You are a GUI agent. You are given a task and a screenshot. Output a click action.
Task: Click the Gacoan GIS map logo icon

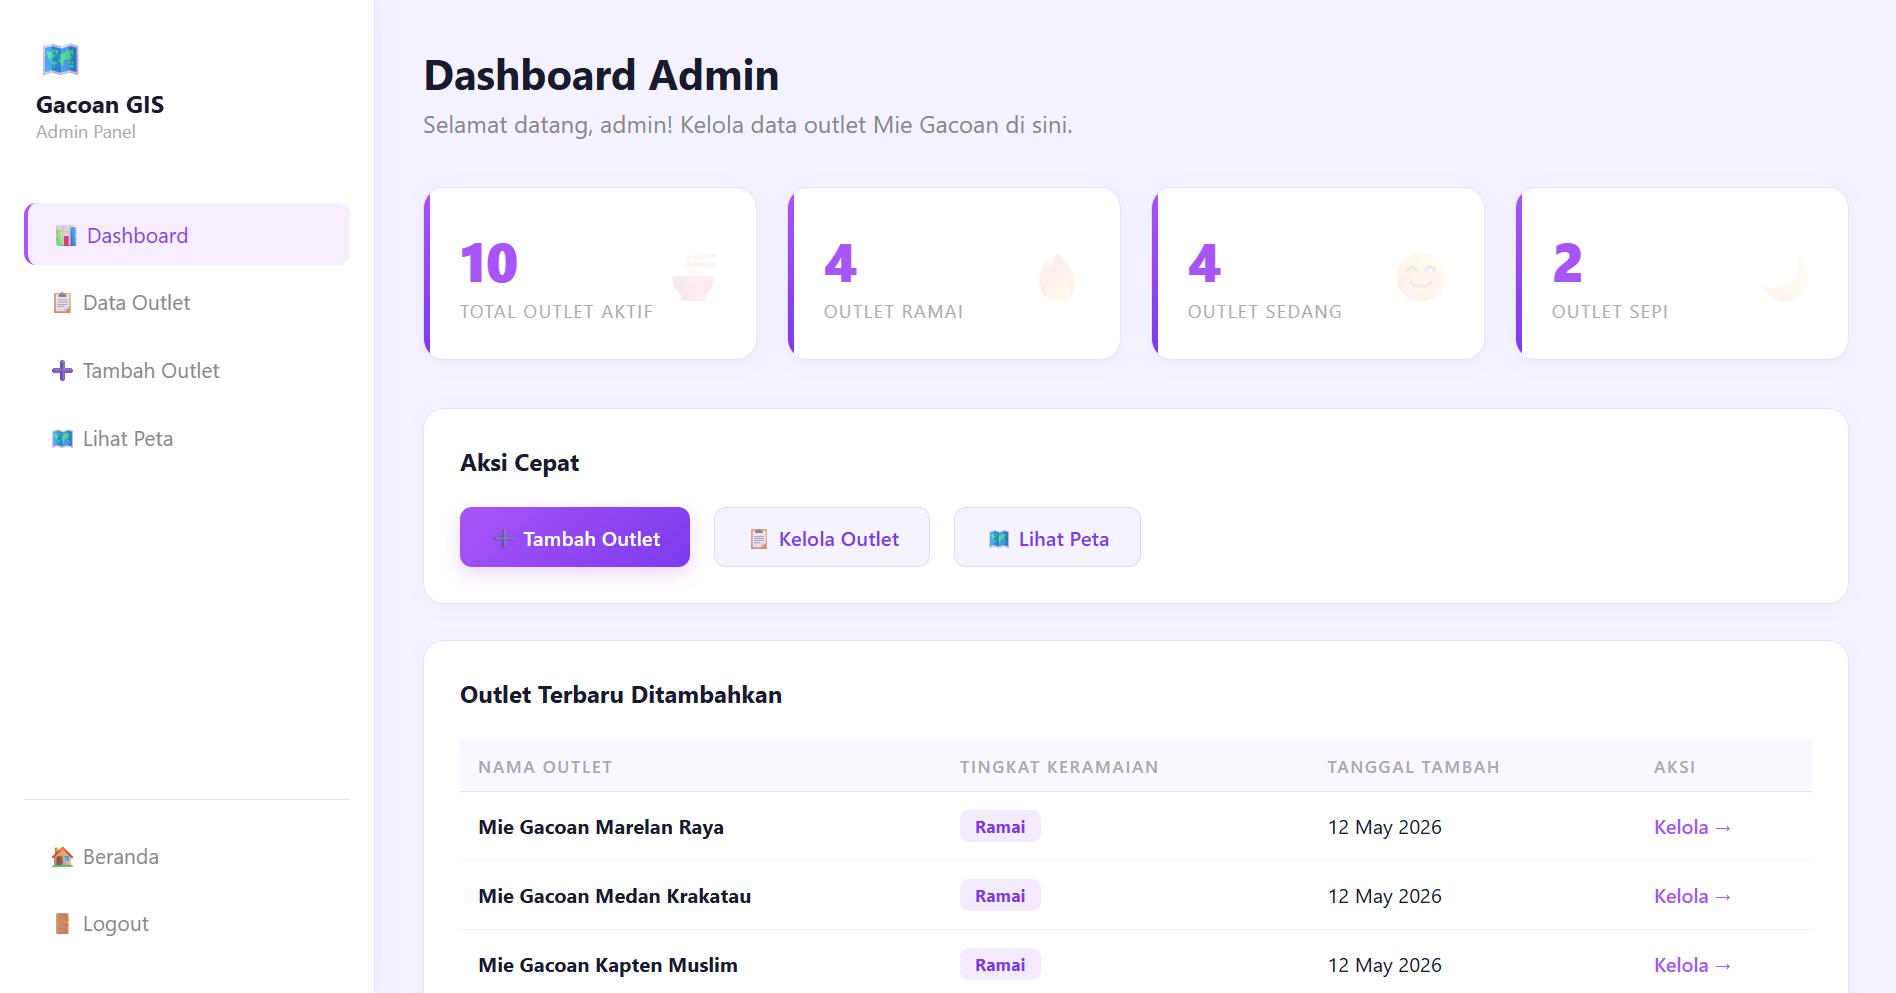click(61, 60)
